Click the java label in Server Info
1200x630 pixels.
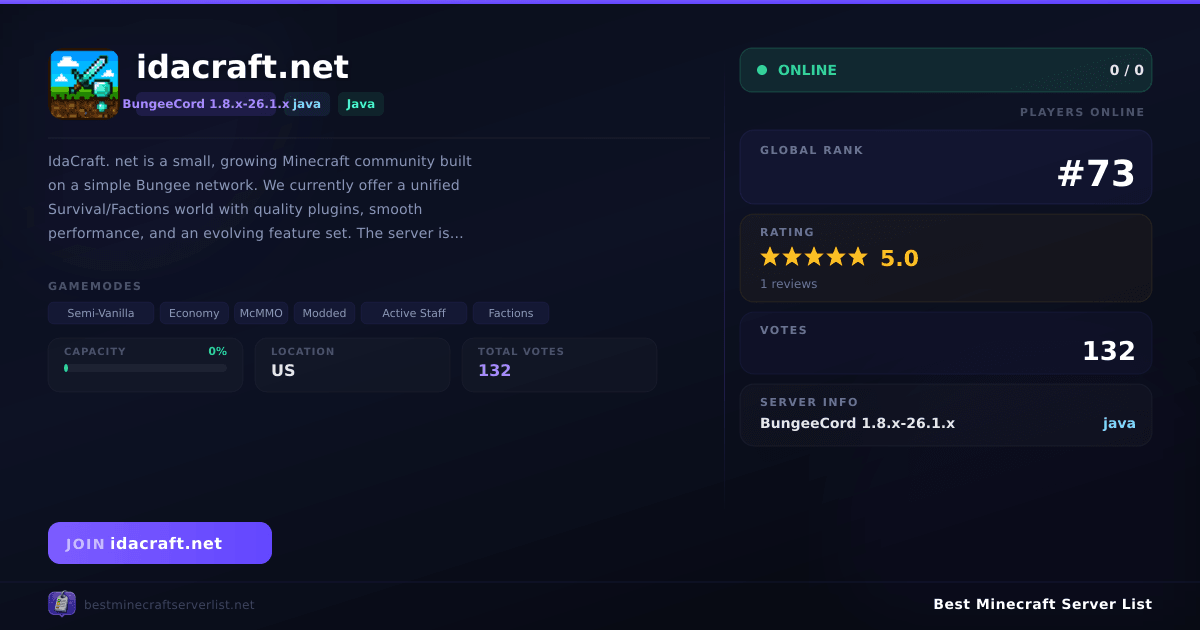click(1119, 423)
